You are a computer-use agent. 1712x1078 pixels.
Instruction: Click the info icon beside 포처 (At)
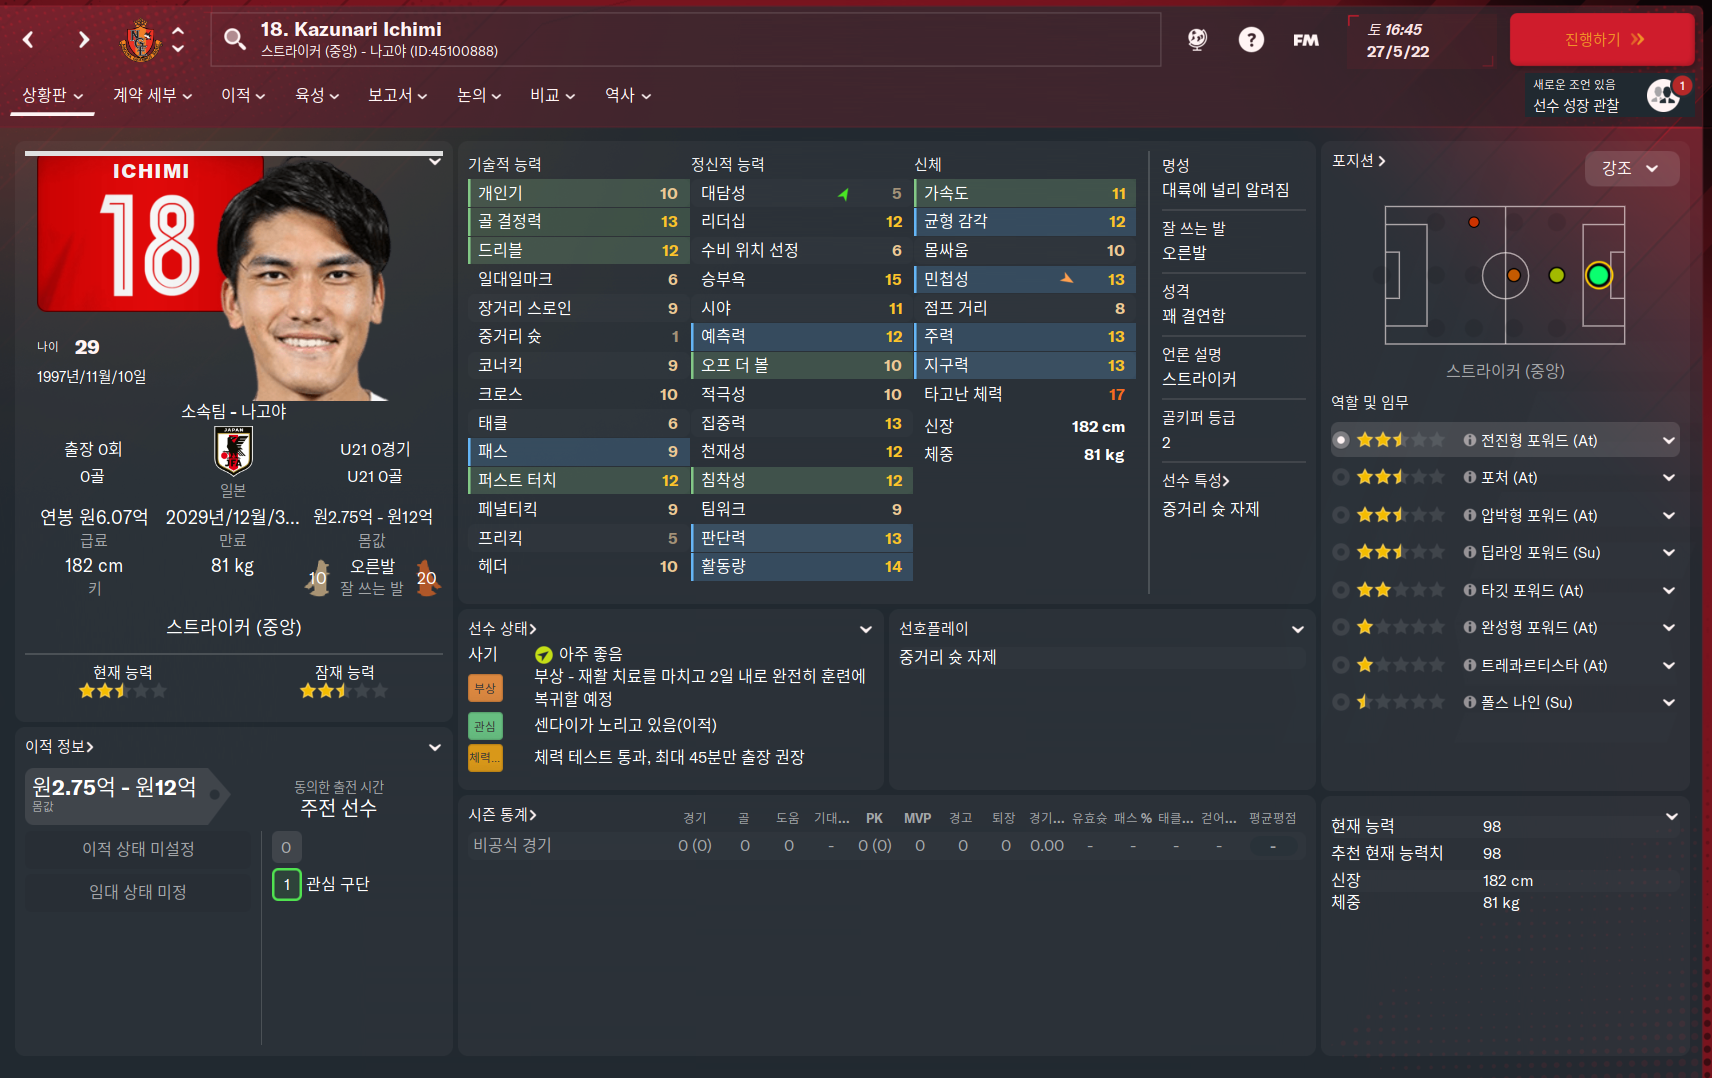tap(1469, 478)
